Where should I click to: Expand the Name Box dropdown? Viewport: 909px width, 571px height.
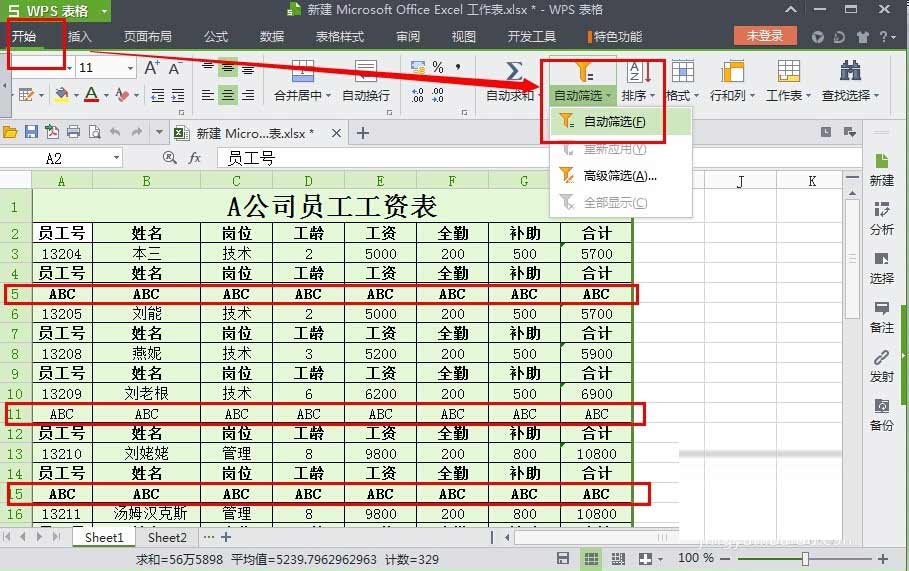click(x=116, y=158)
